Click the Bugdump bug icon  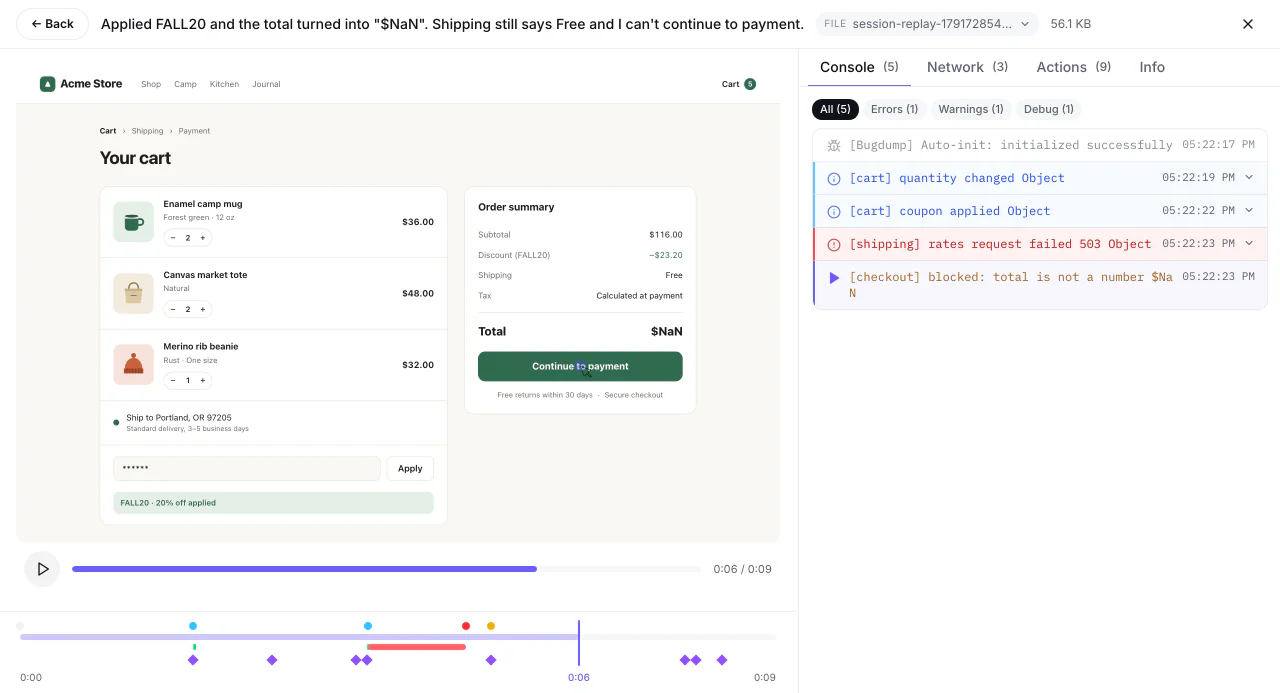pos(834,146)
